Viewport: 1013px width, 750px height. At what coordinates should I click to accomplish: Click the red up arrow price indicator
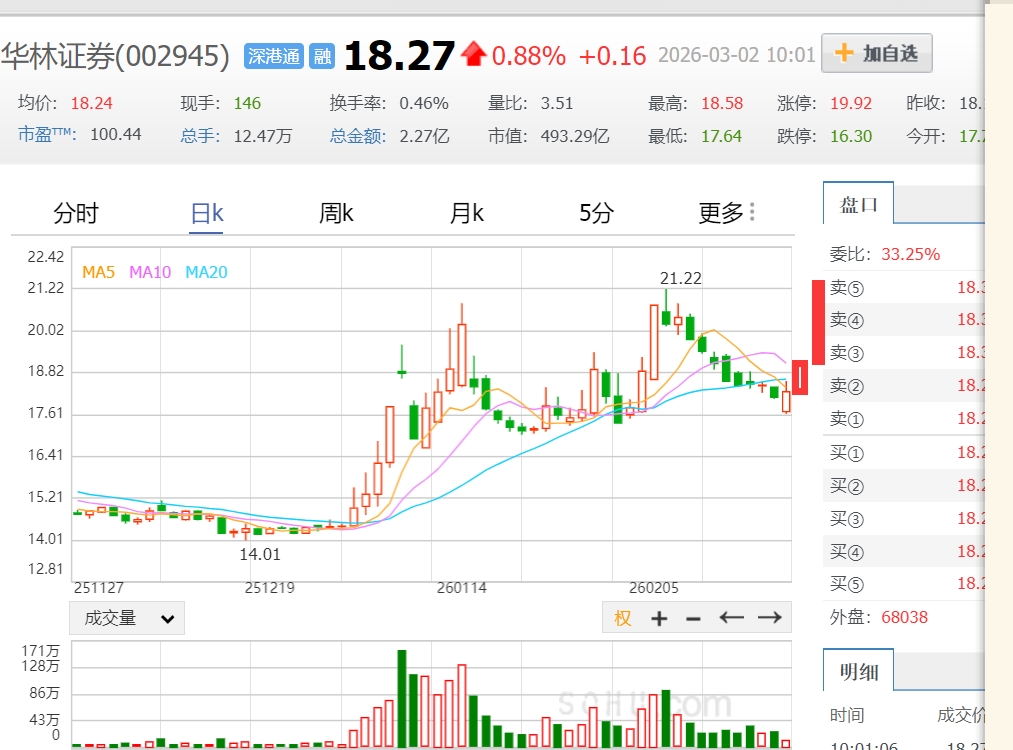pyautogui.click(x=474, y=54)
